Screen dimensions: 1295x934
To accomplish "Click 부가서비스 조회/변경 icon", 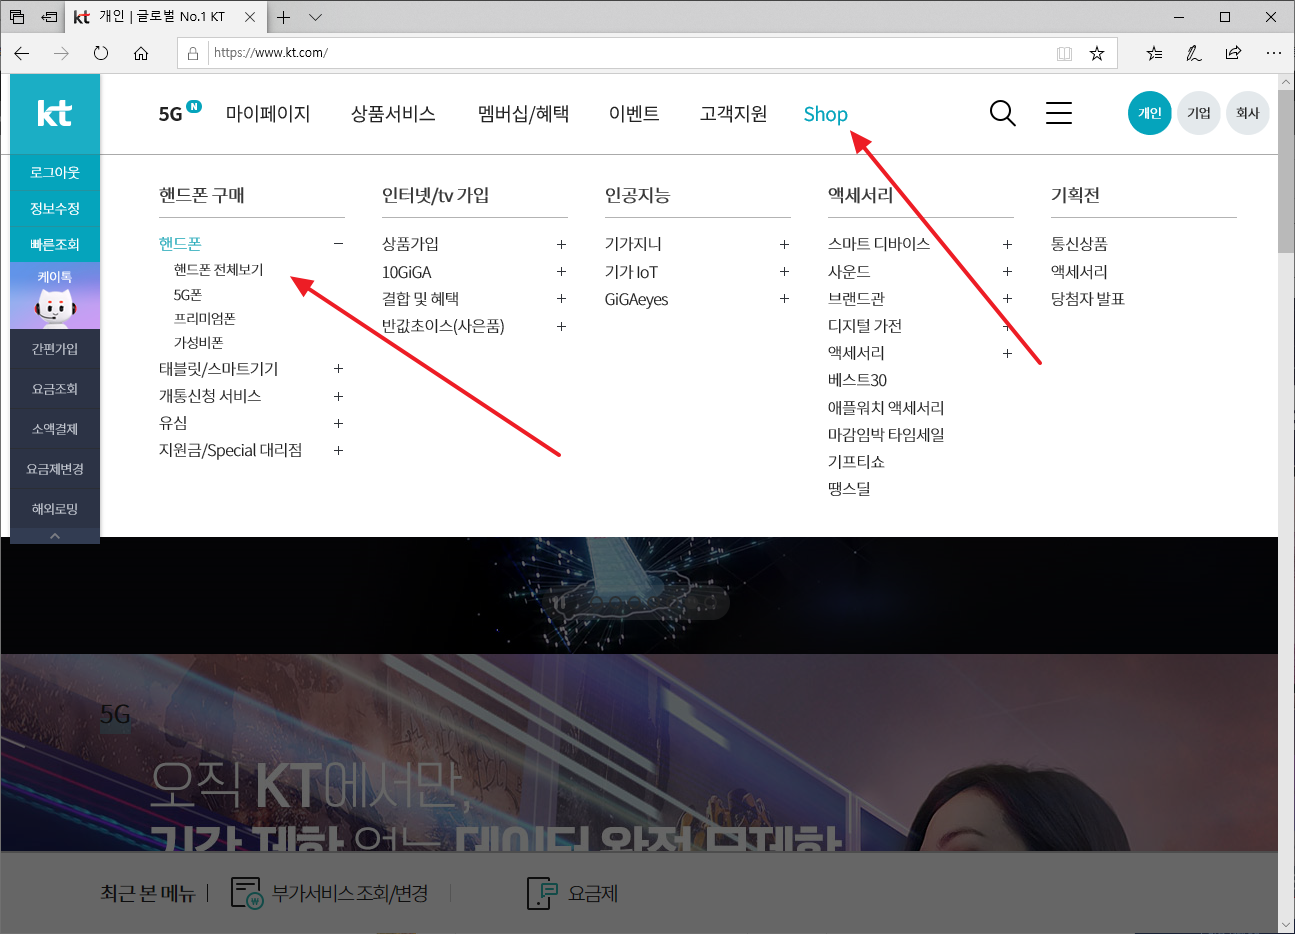I will click(246, 893).
